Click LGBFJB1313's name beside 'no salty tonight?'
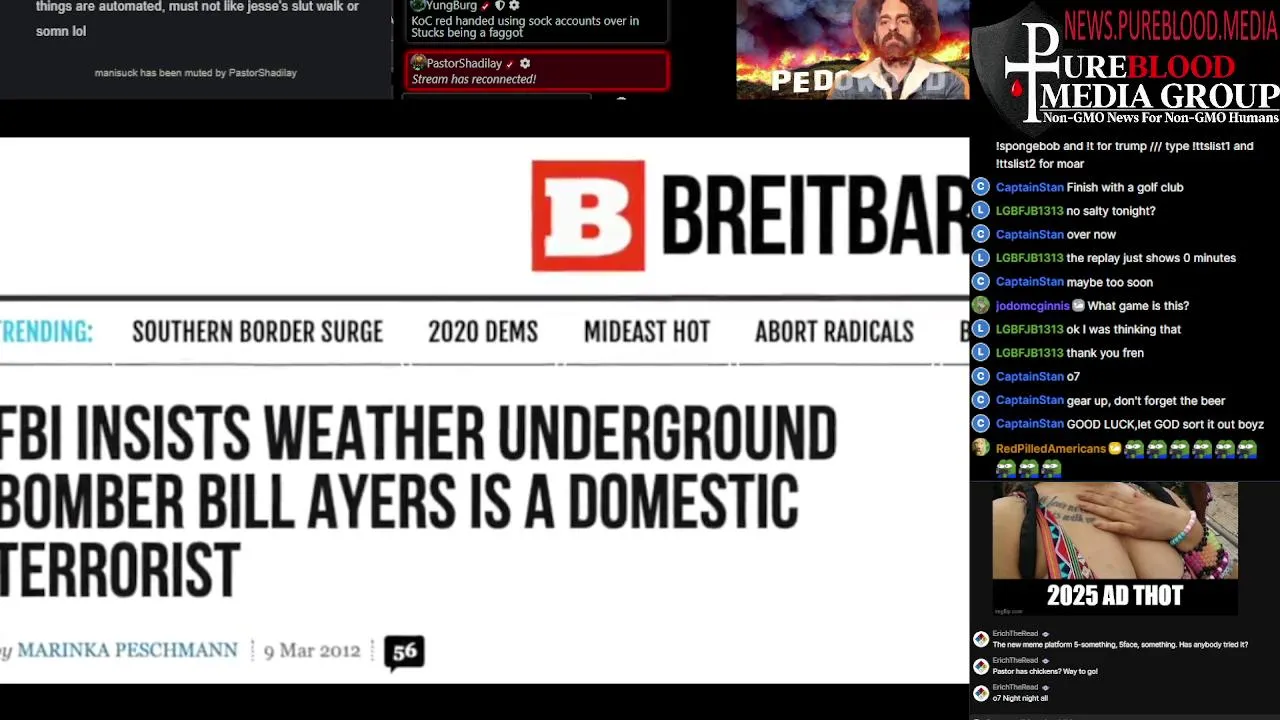Image resolution: width=1280 pixels, height=720 pixels. (1029, 211)
